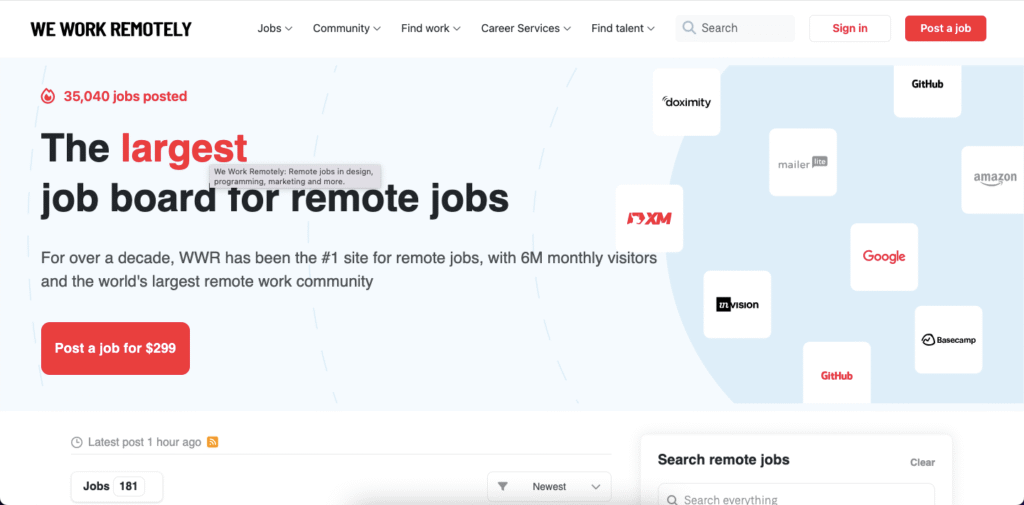Click the Search everything input field
This screenshot has height=505, width=1024.
pyautogui.click(x=796, y=495)
